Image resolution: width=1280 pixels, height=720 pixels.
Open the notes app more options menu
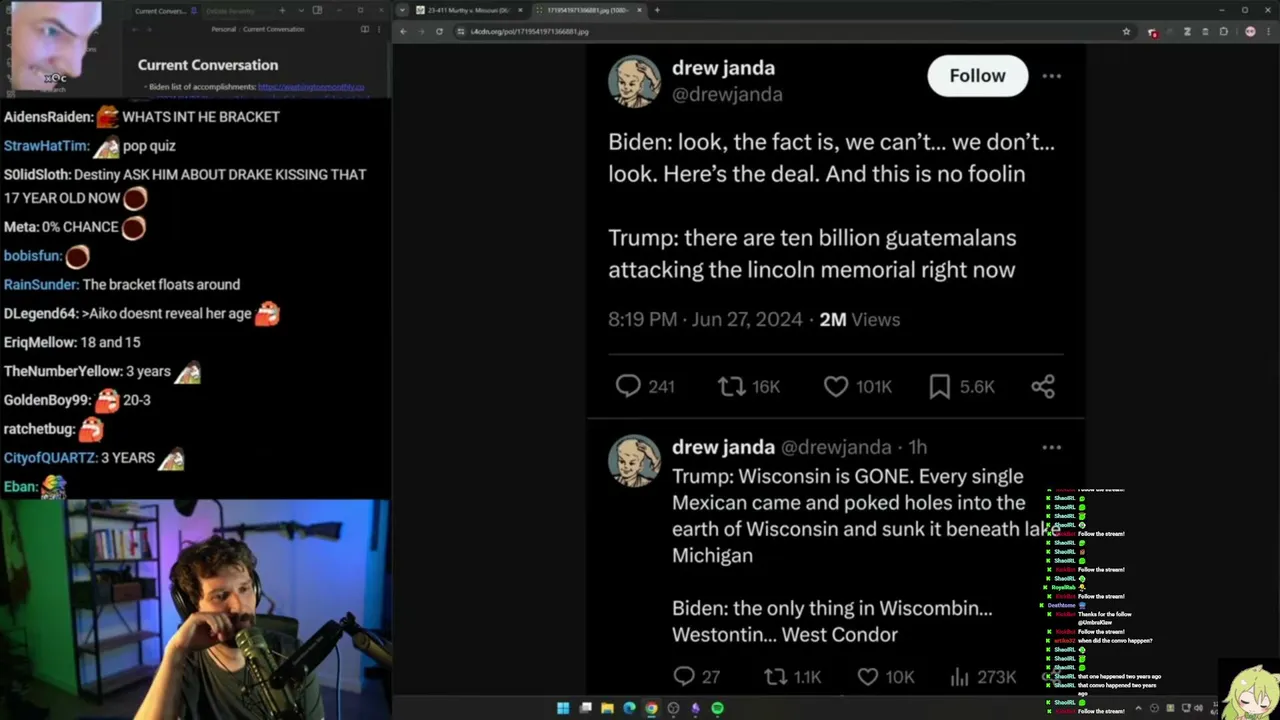pos(379,29)
